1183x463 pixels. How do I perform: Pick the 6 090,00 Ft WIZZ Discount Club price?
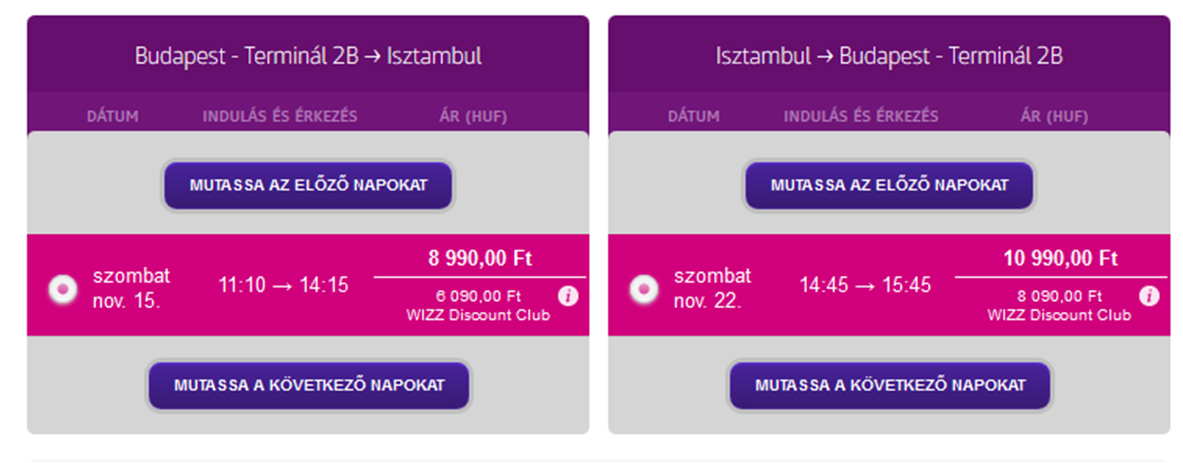tap(478, 305)
